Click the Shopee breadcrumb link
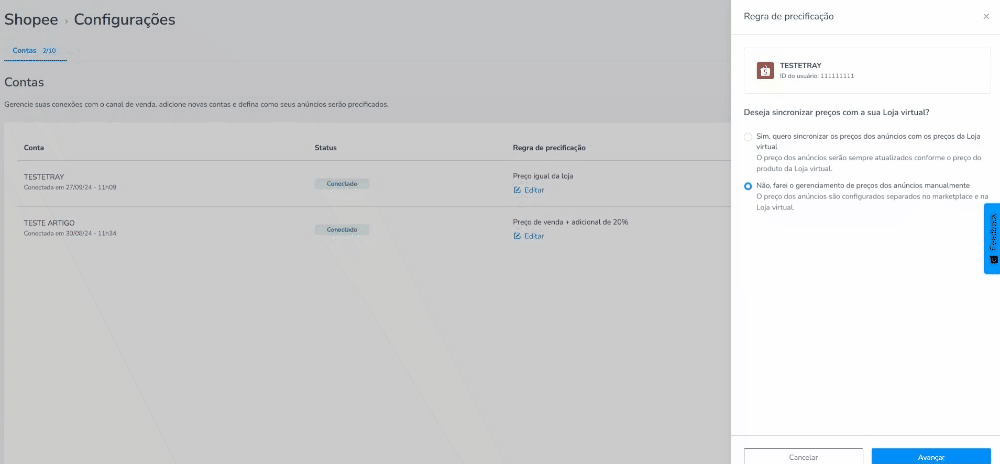This screenshot has height=464, width=1000. click(x=32, y=20)
